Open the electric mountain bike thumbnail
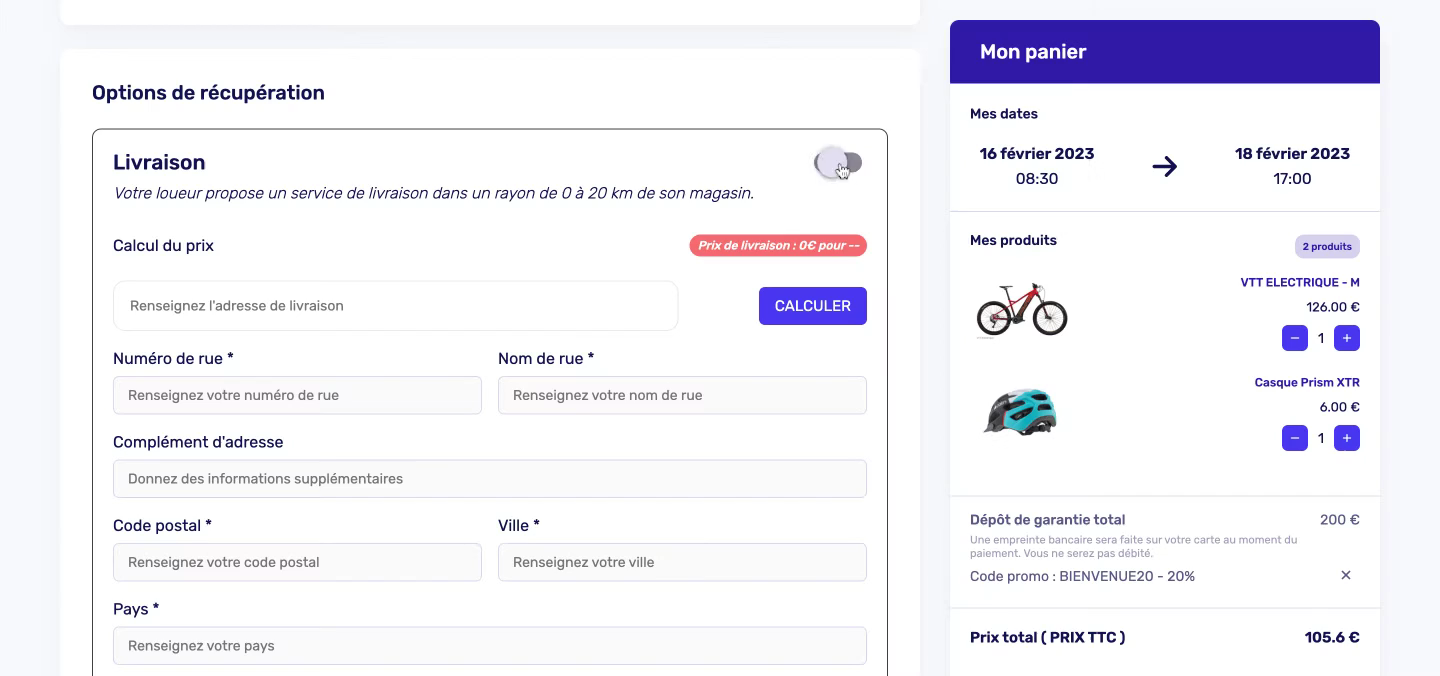The image size is (1440, 676). pyautogui.click(x=1021, y=308)
